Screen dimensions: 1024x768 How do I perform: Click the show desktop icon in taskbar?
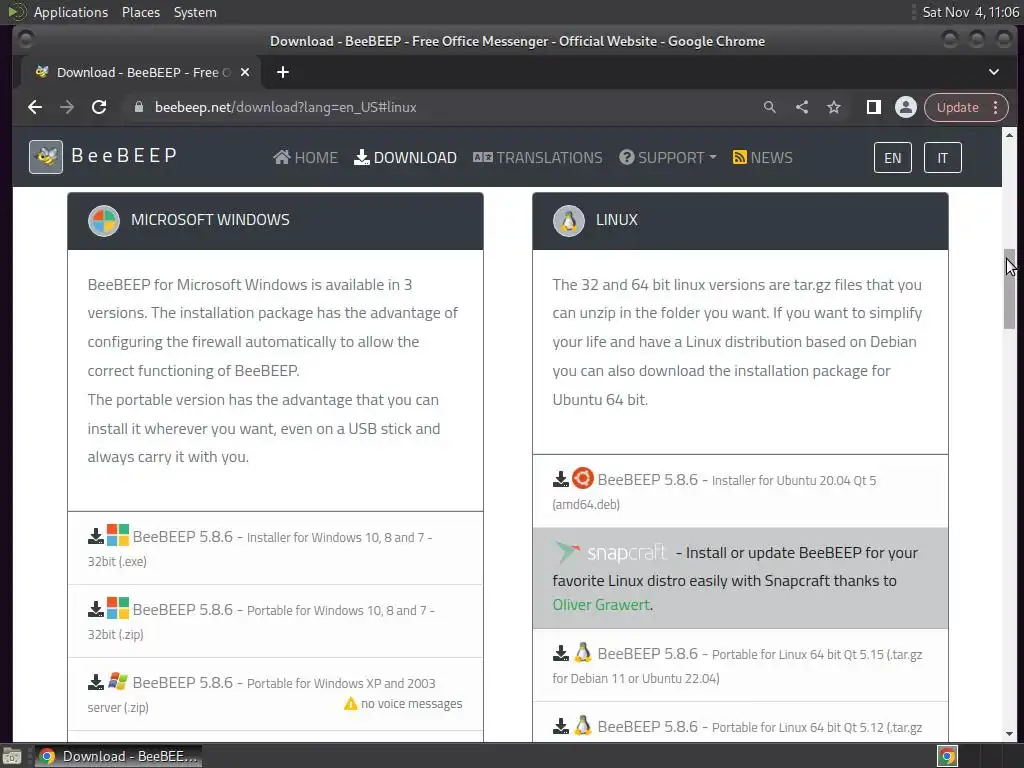click(x=12, y=756)
